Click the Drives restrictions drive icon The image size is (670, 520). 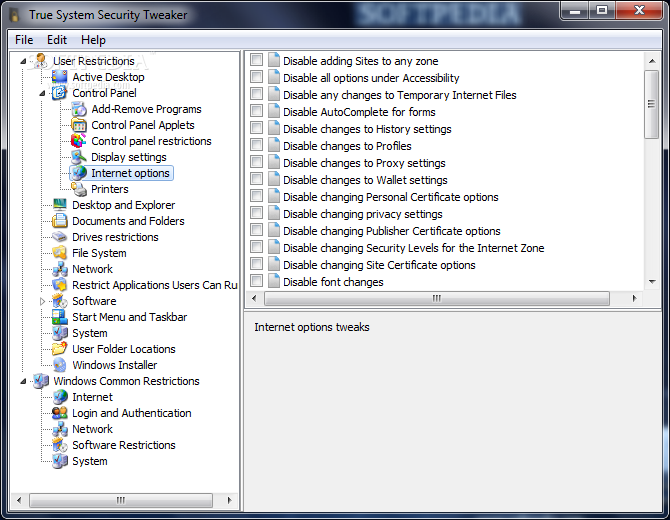59,237
